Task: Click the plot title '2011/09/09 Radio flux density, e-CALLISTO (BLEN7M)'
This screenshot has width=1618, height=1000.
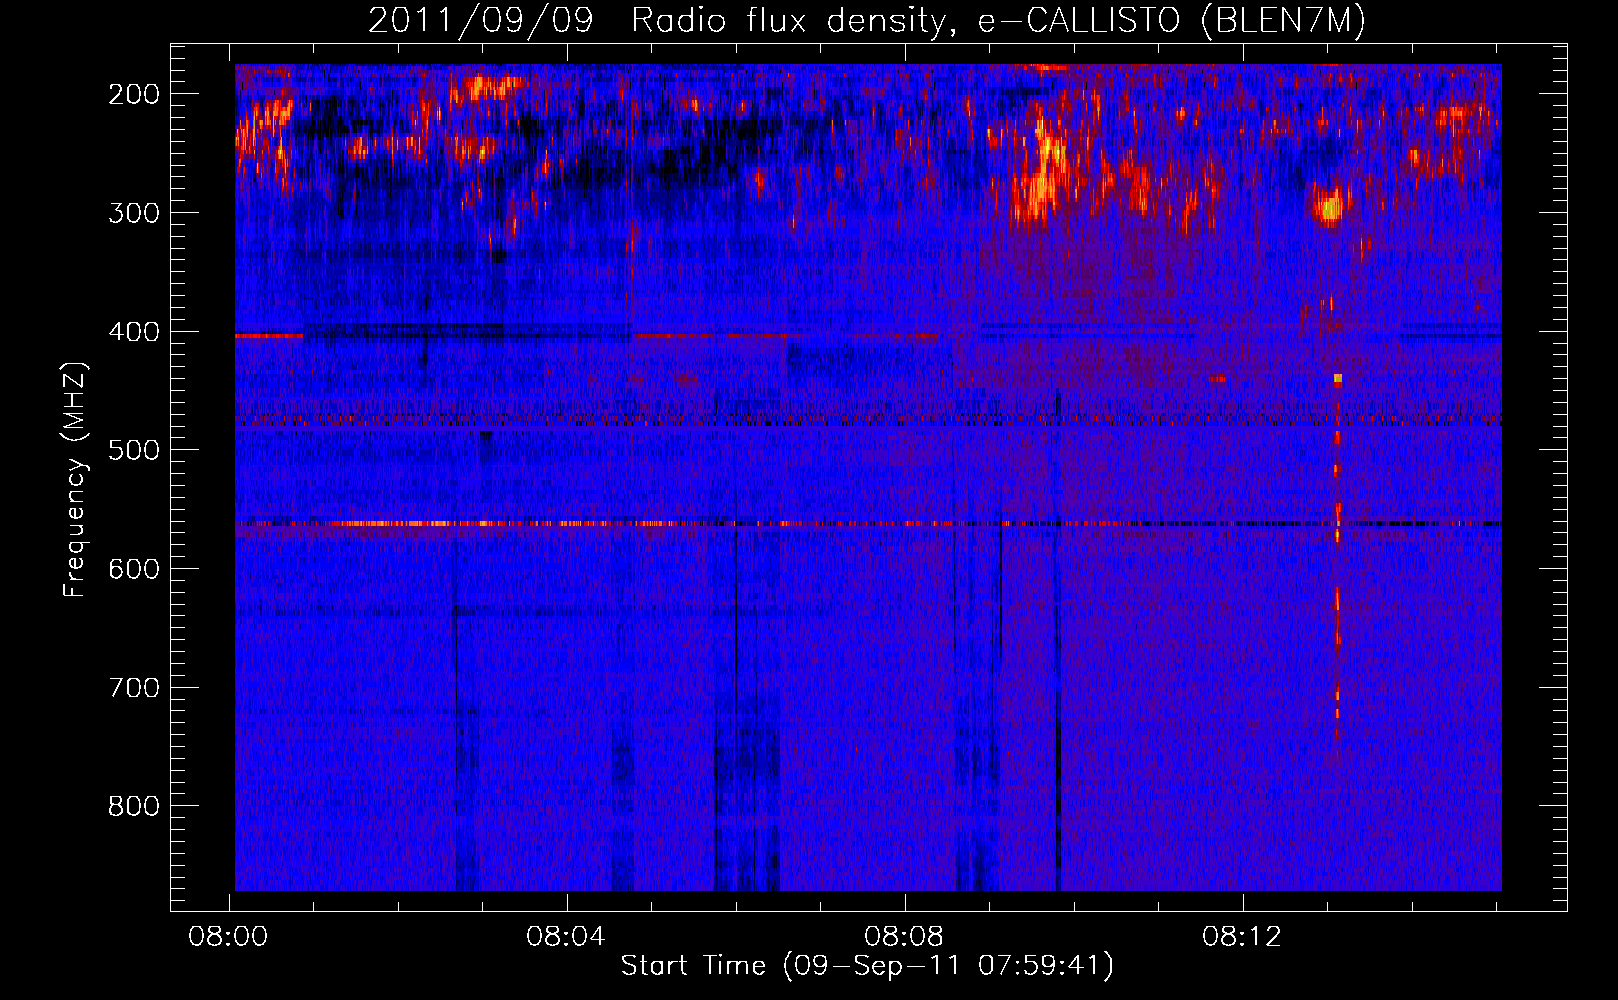Action: (x=866, y=20)
